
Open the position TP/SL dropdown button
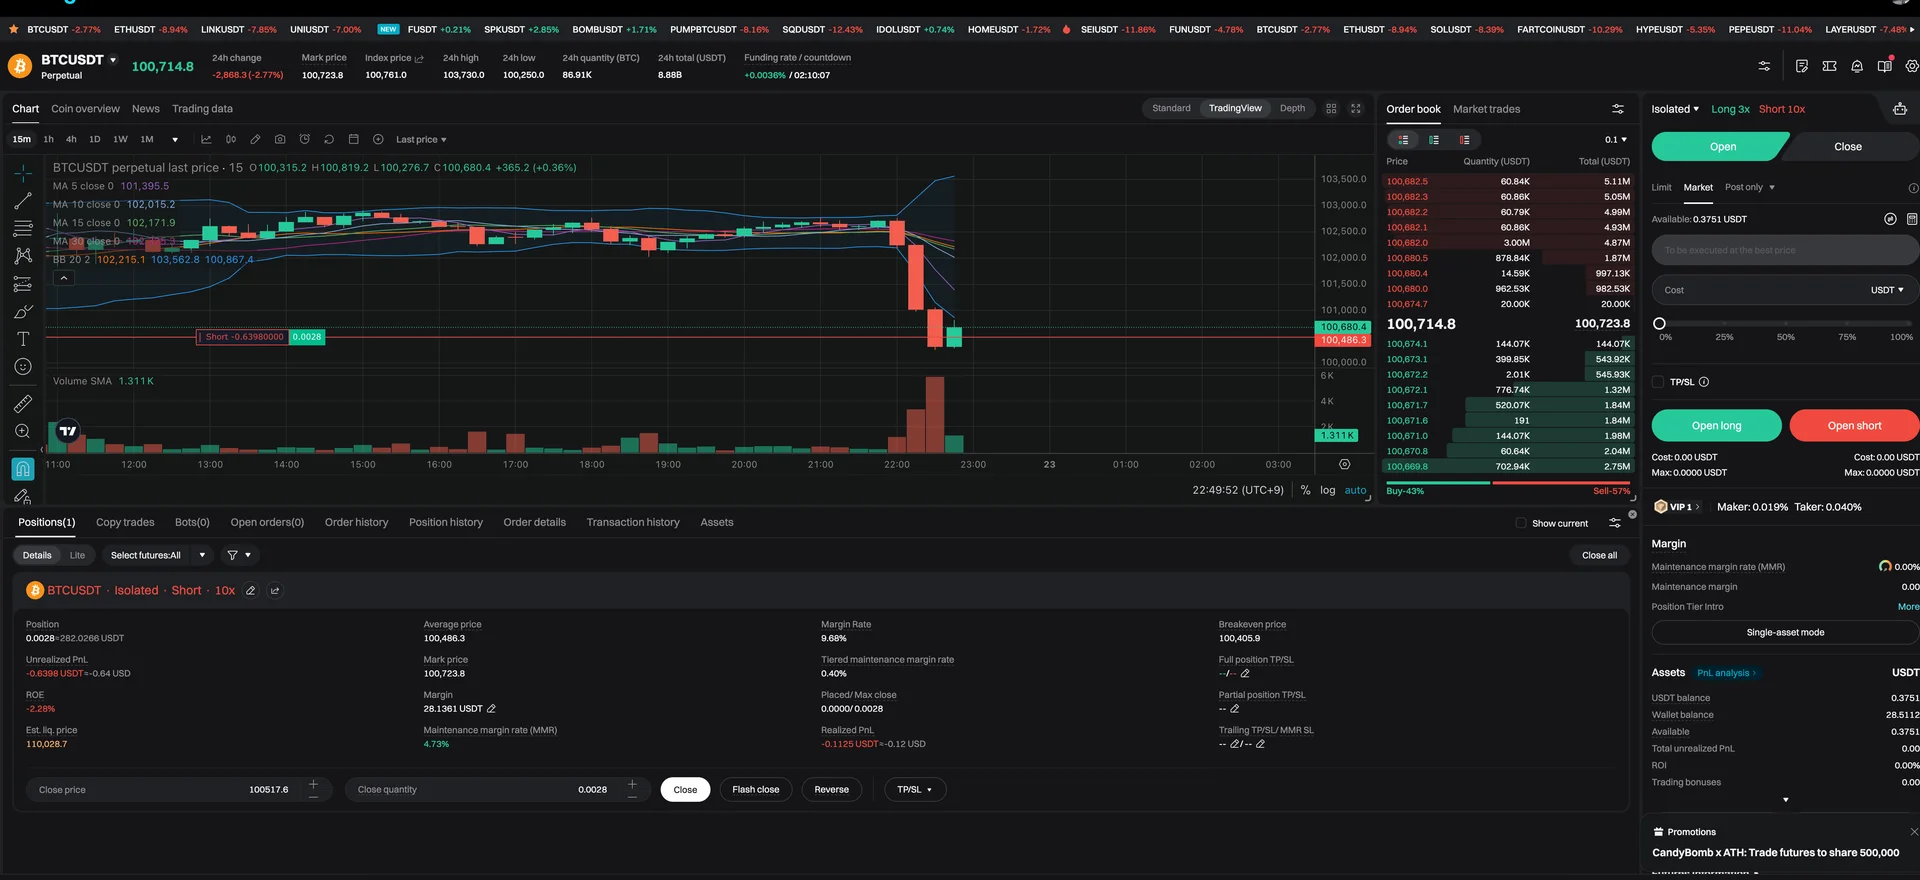point(915,790)
